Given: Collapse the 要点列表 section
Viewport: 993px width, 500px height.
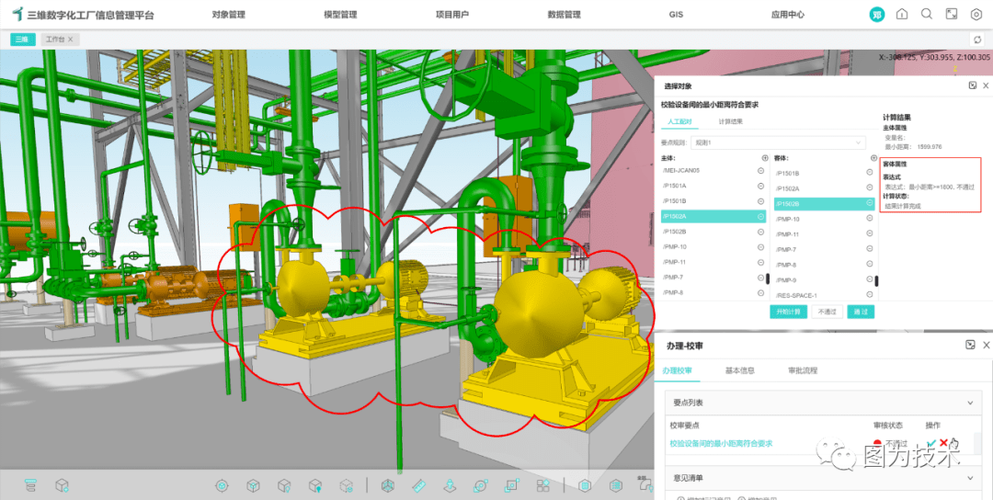Looking at the screenshot, I should pyautogui.click(x=969, y=403).
